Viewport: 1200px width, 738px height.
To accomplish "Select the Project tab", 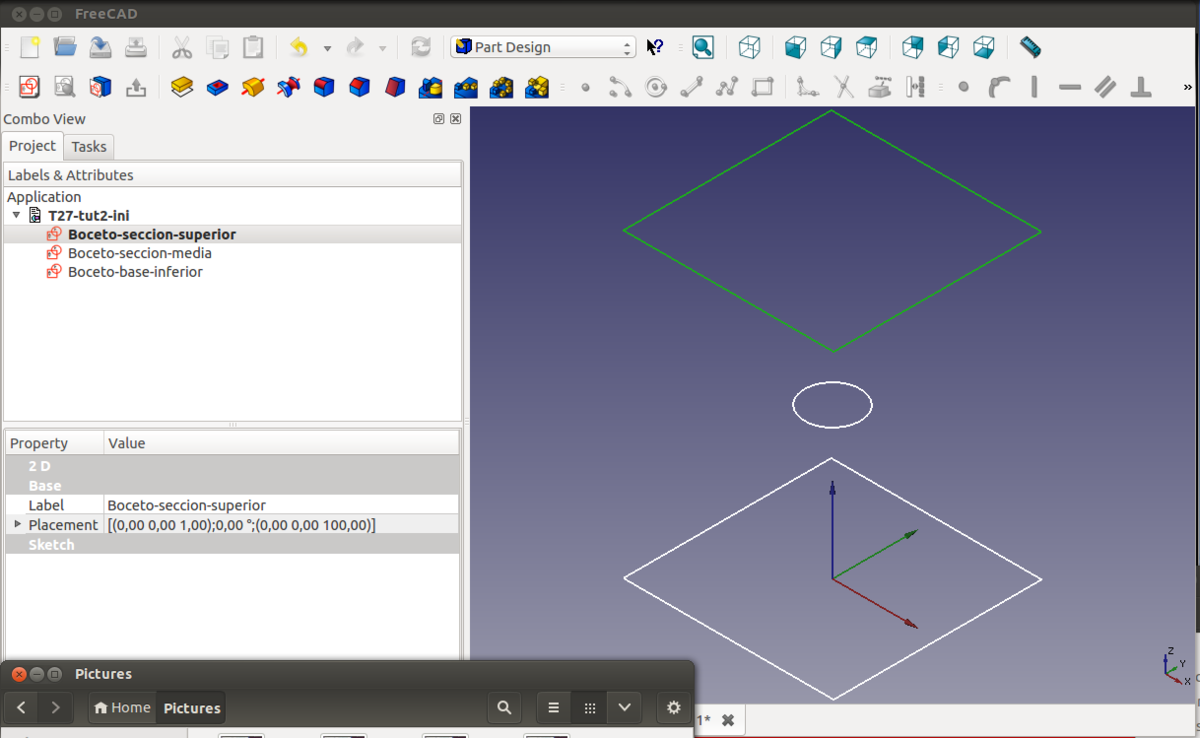I will click(32, 146).
